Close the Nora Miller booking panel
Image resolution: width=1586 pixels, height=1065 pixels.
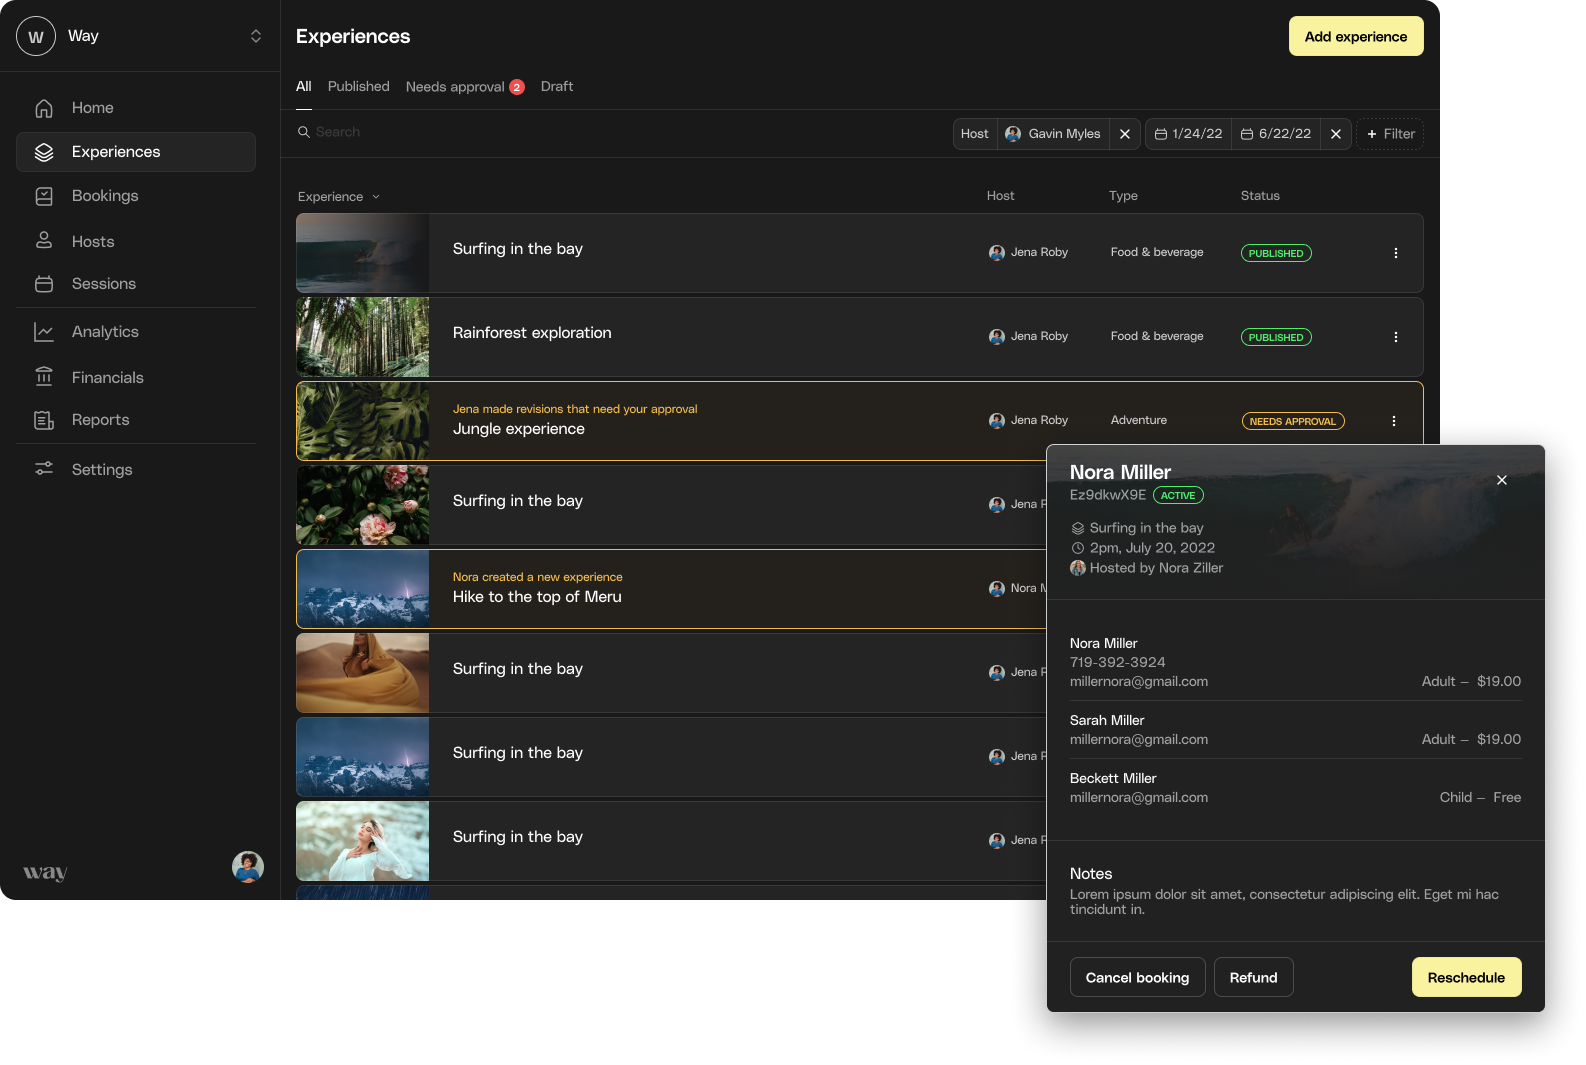[1502, 480]
